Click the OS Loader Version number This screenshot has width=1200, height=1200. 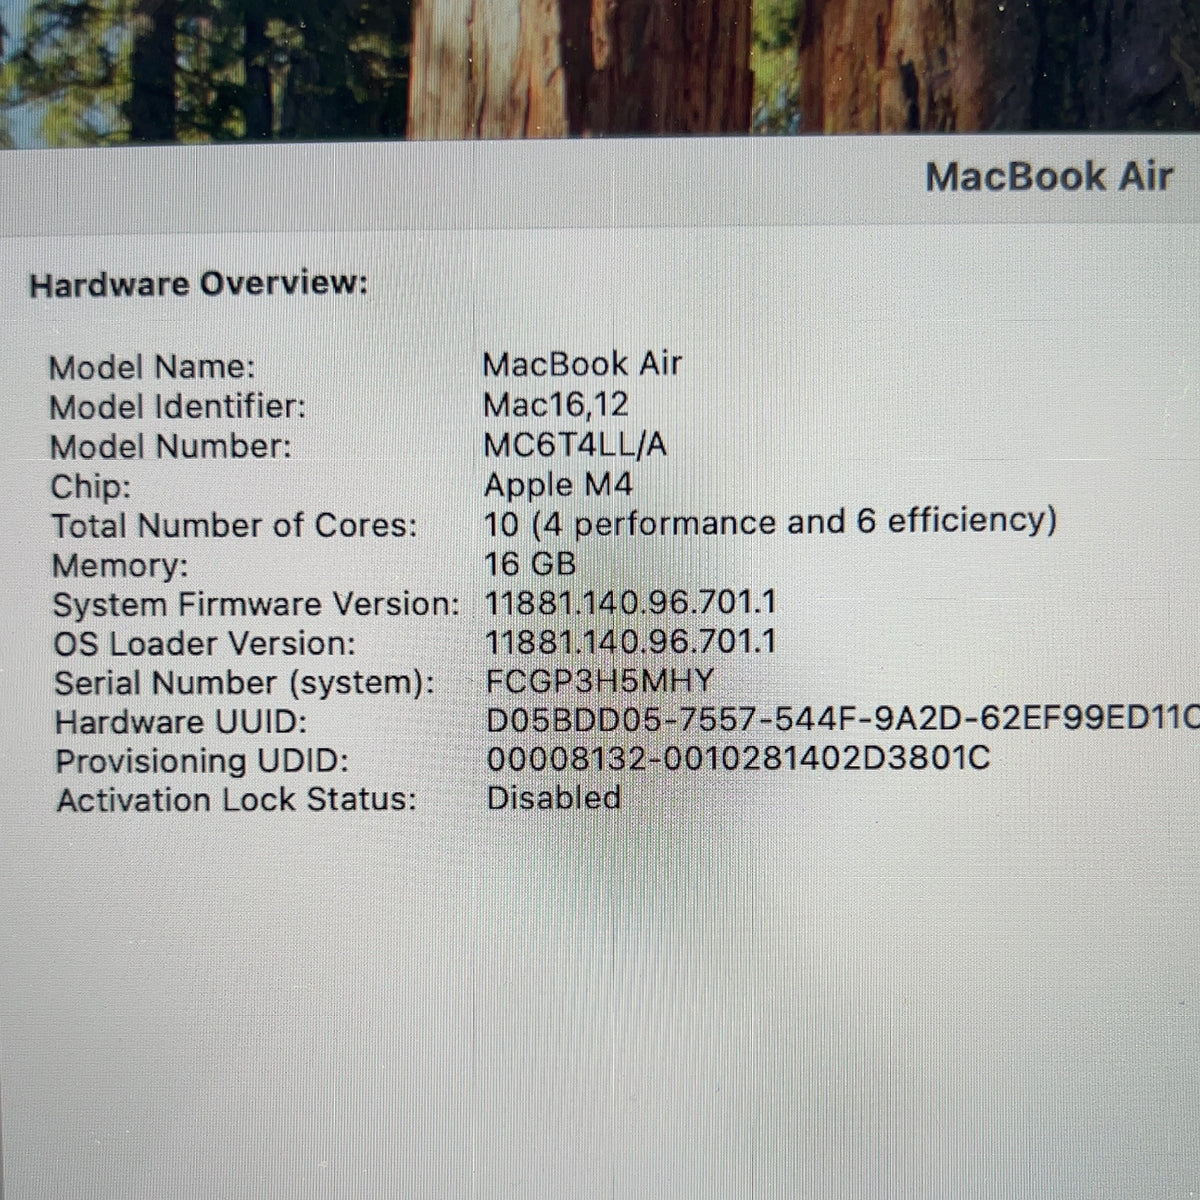coord(630,642)
